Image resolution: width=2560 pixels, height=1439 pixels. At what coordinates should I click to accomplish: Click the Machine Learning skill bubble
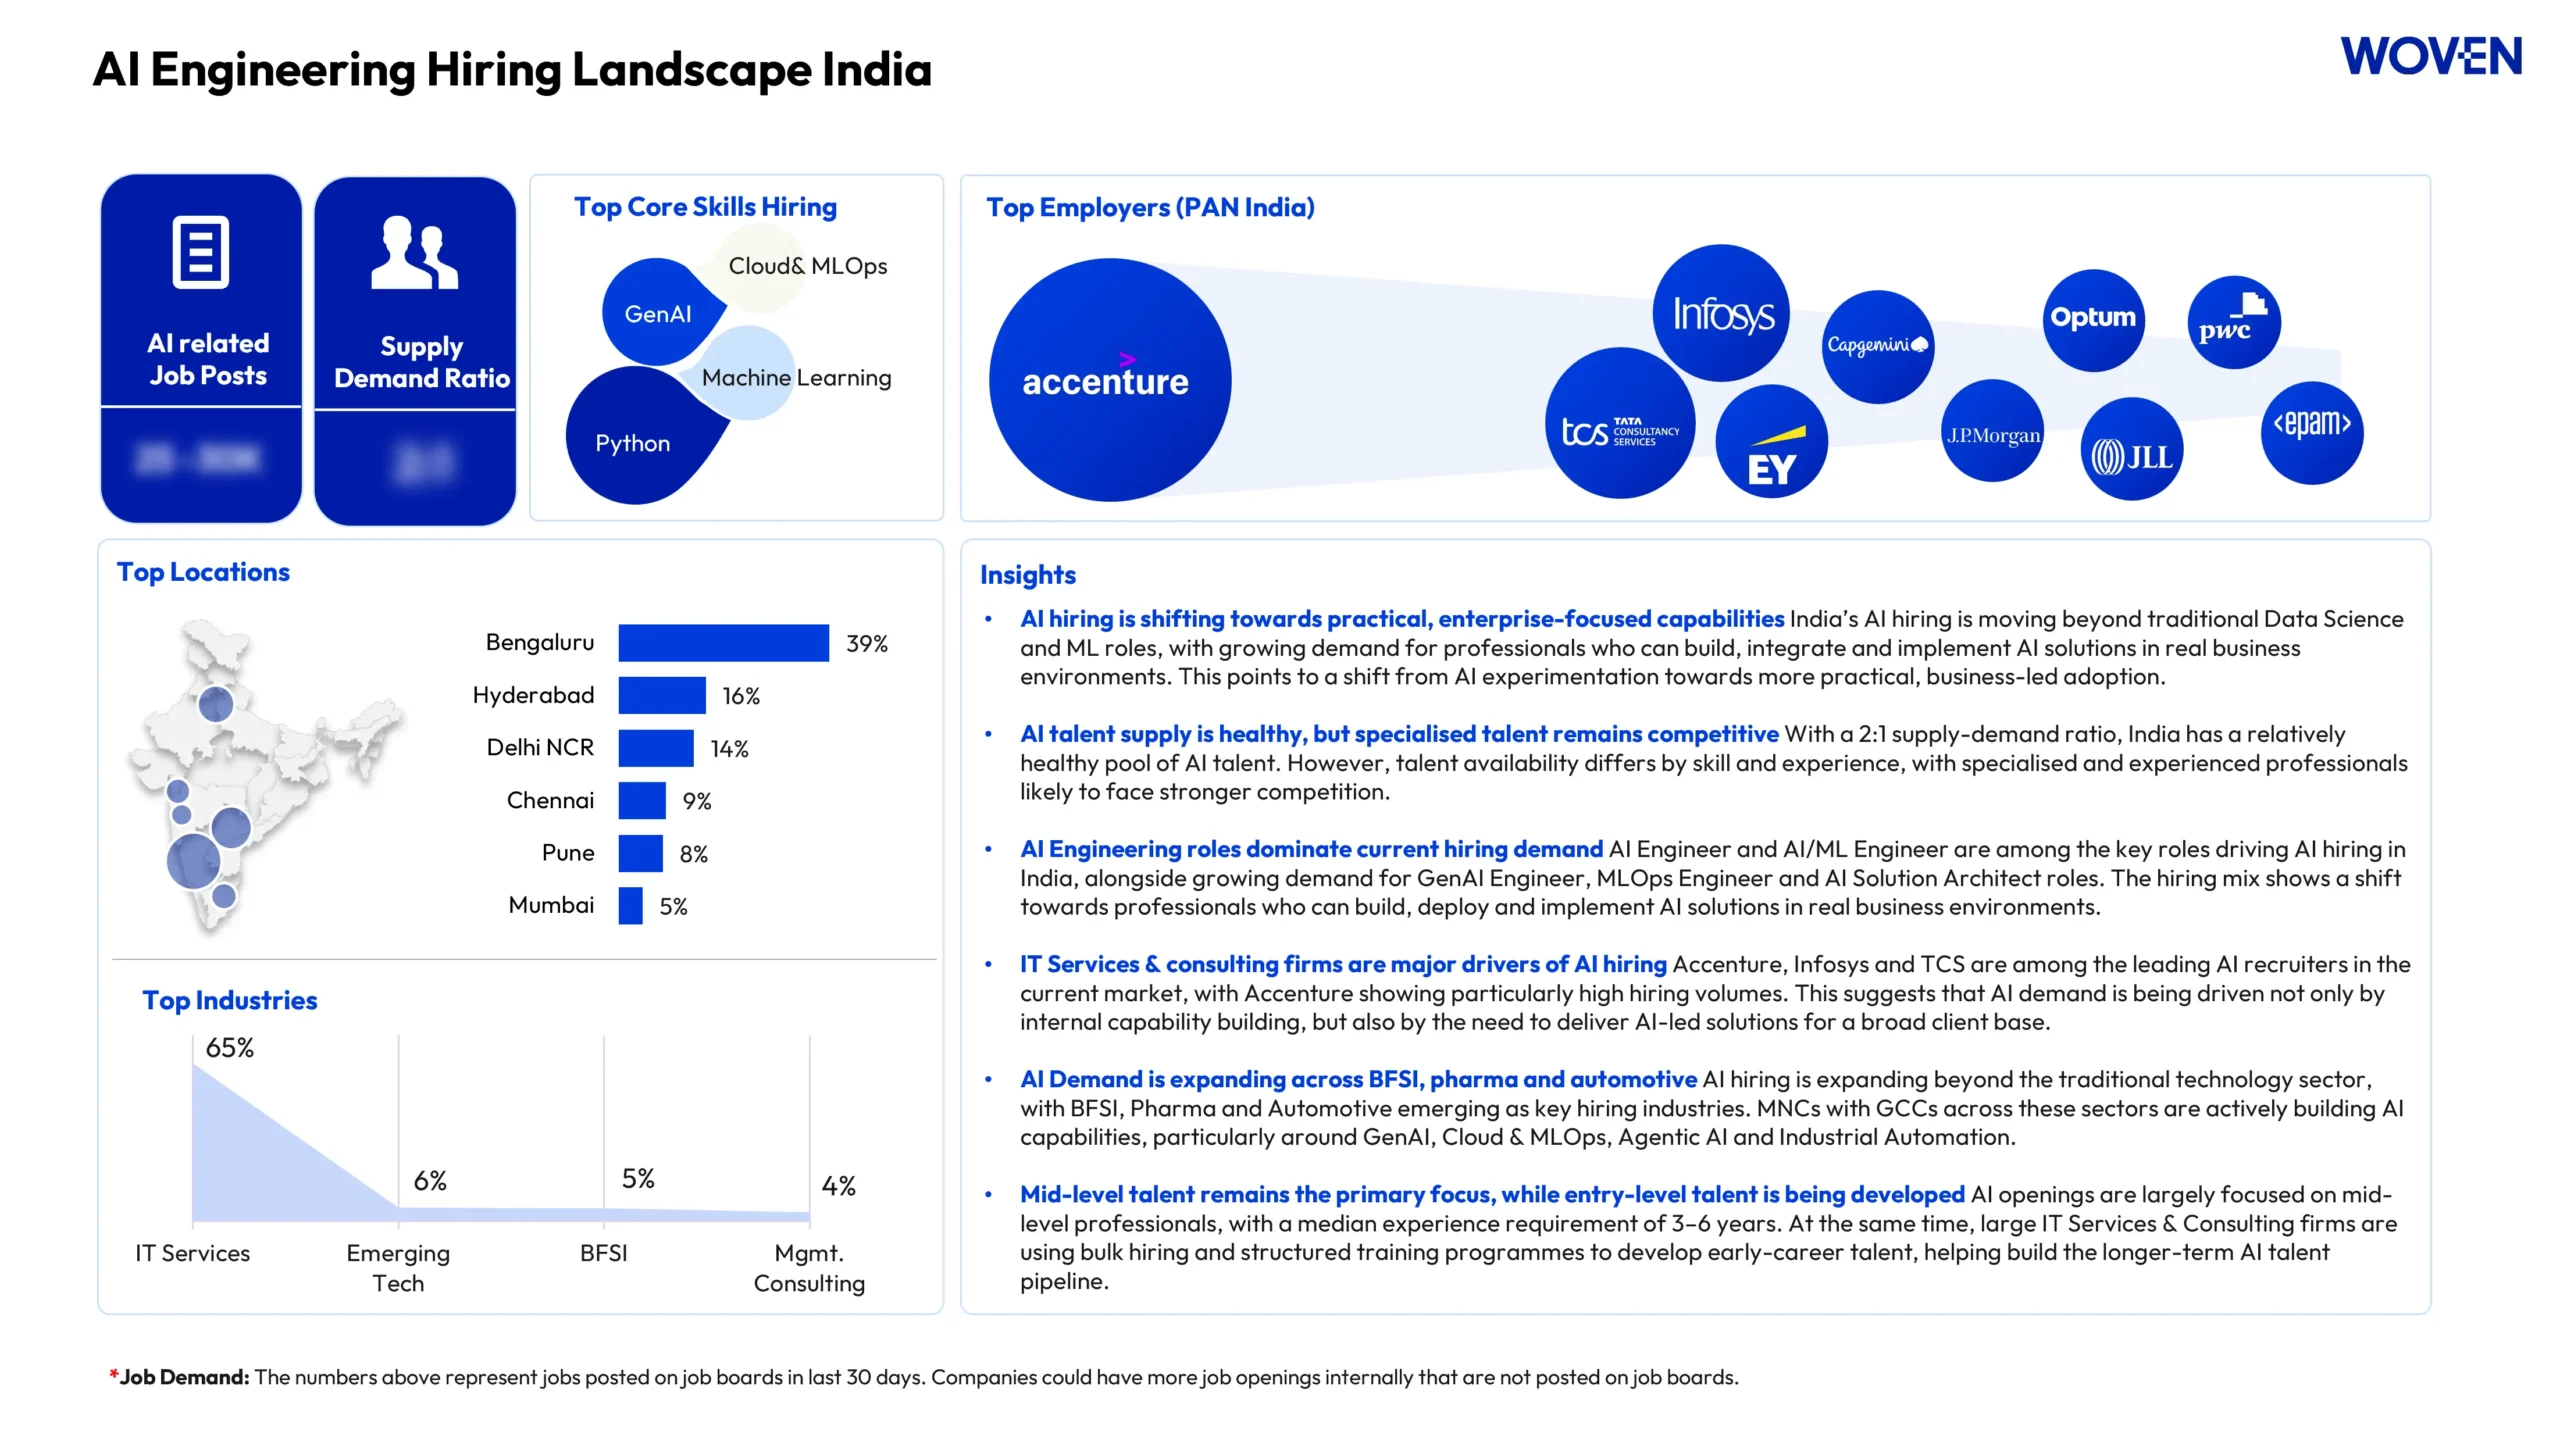(x=745, y=373)
